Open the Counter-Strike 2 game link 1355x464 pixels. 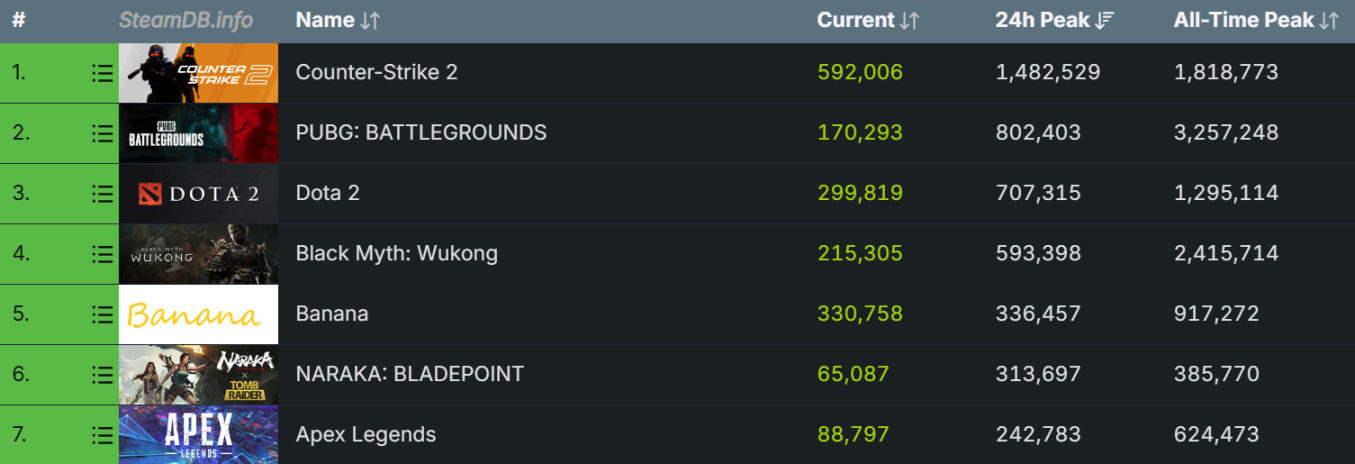376,73
